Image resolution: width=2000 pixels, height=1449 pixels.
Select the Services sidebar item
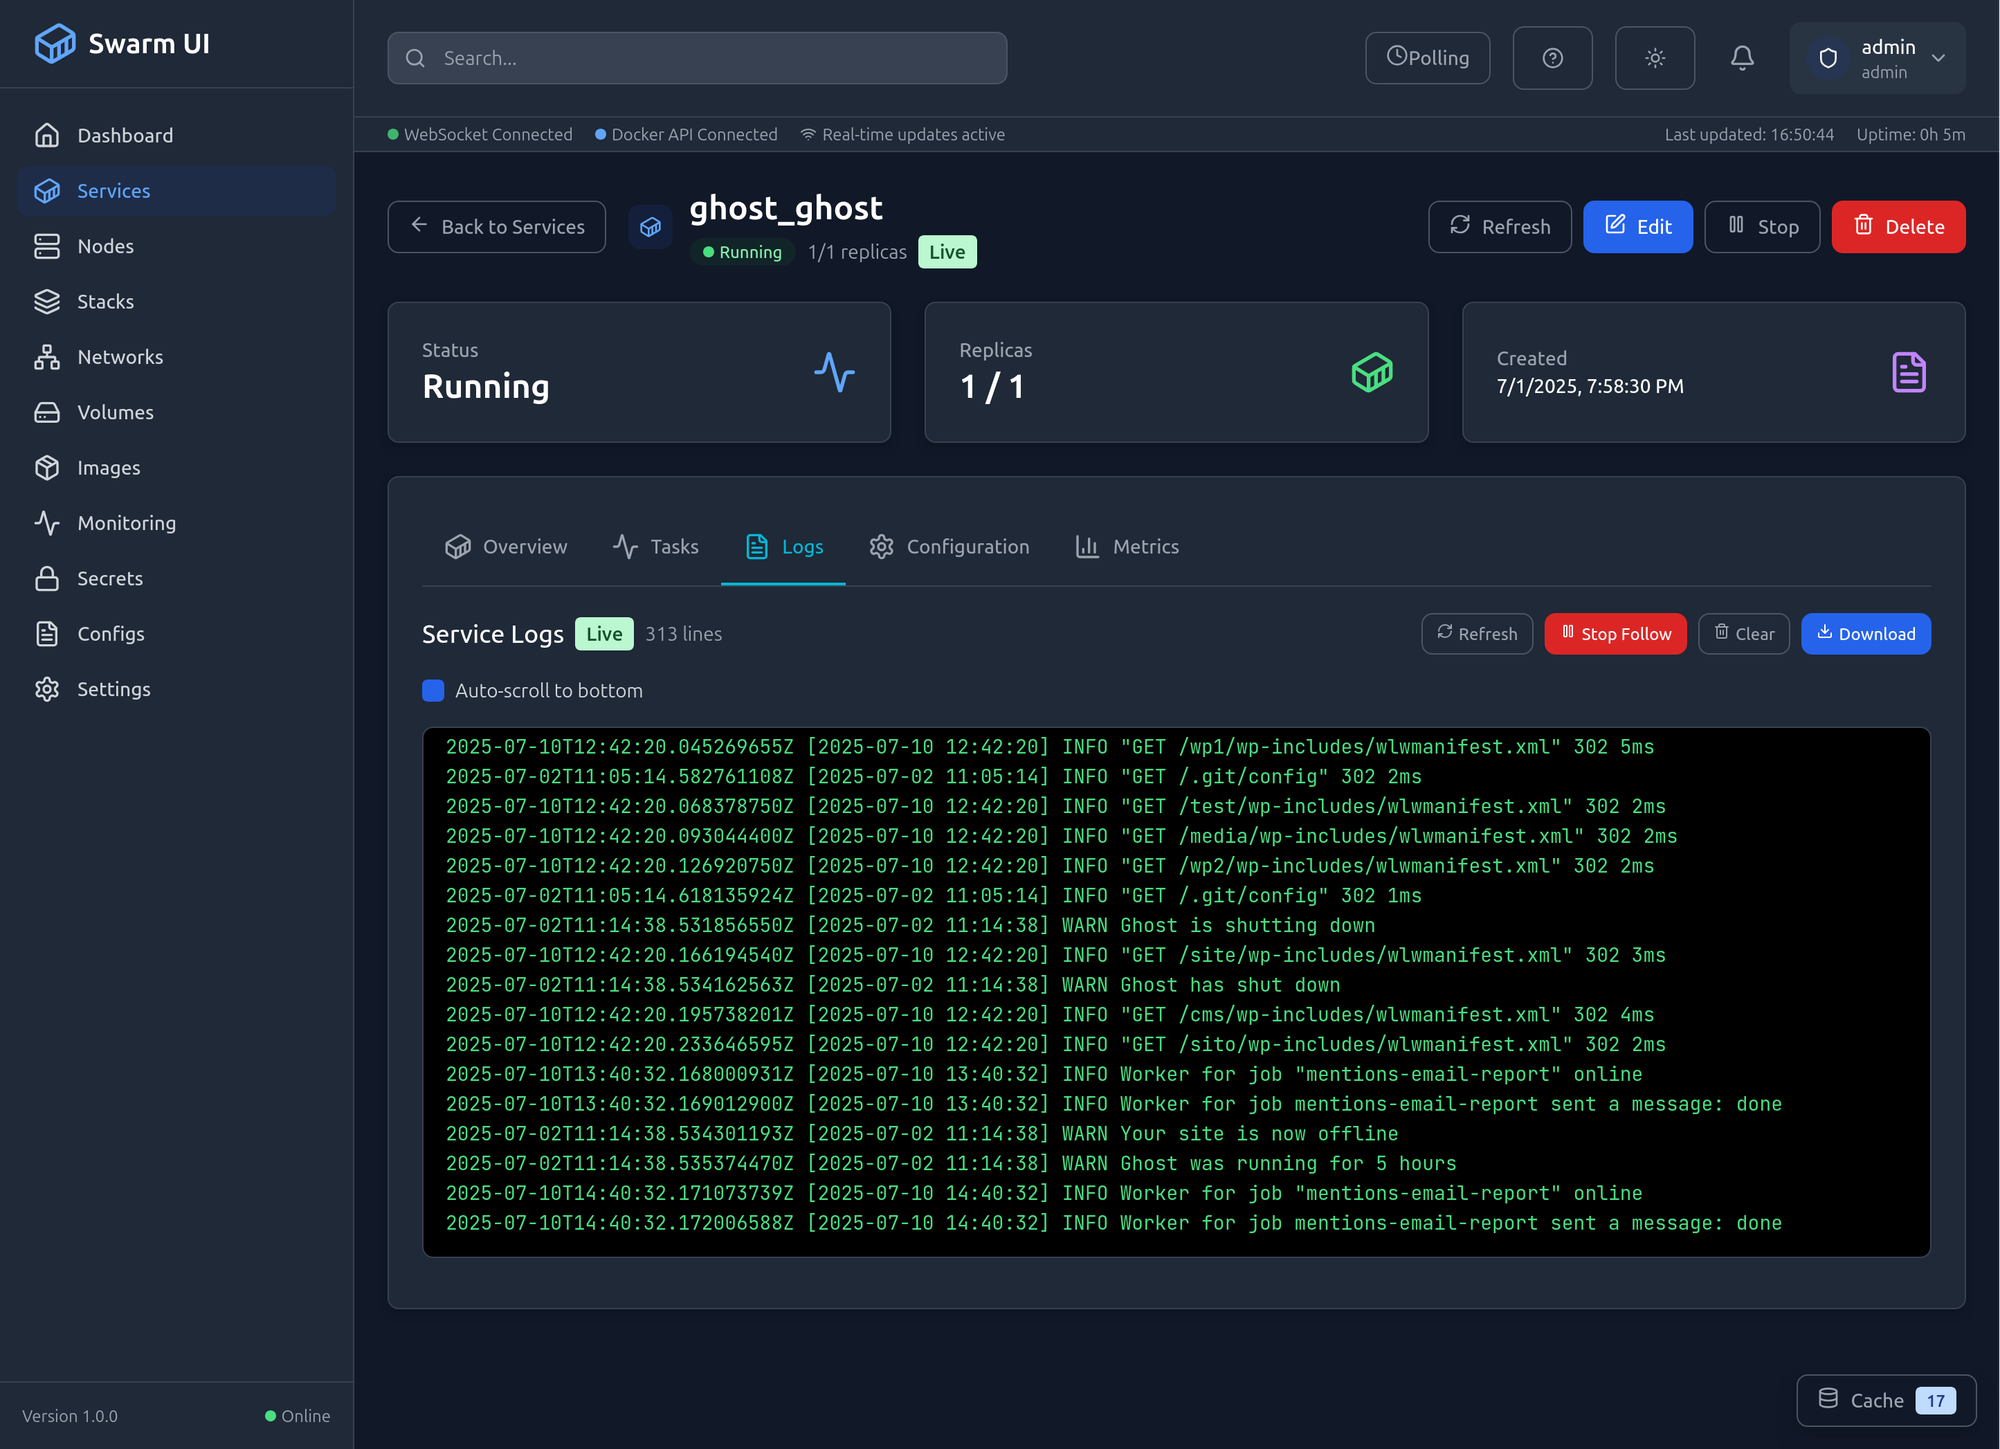point(176,190)
